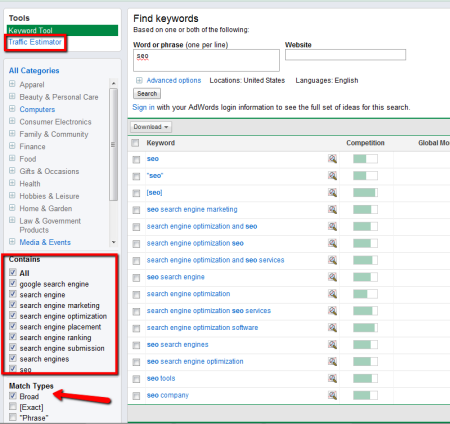The height and width of the screenshot is (424, 450).
Task: Click magnifier icon for seo search engine marketing
Action: [x=332, y=209]
